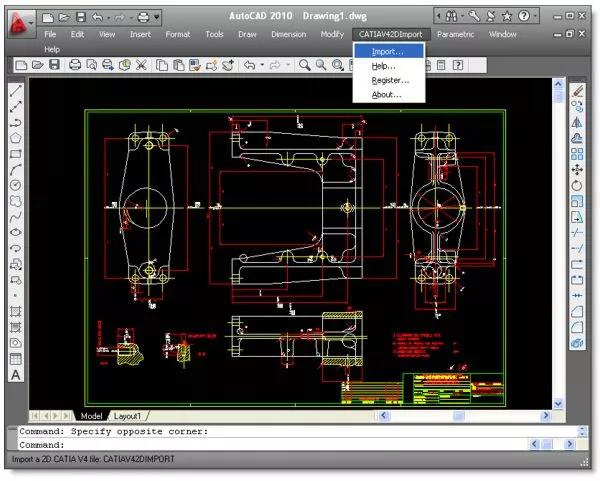Choose Register... from the dropdown menu
600x481 pixels.
[389, 80]
